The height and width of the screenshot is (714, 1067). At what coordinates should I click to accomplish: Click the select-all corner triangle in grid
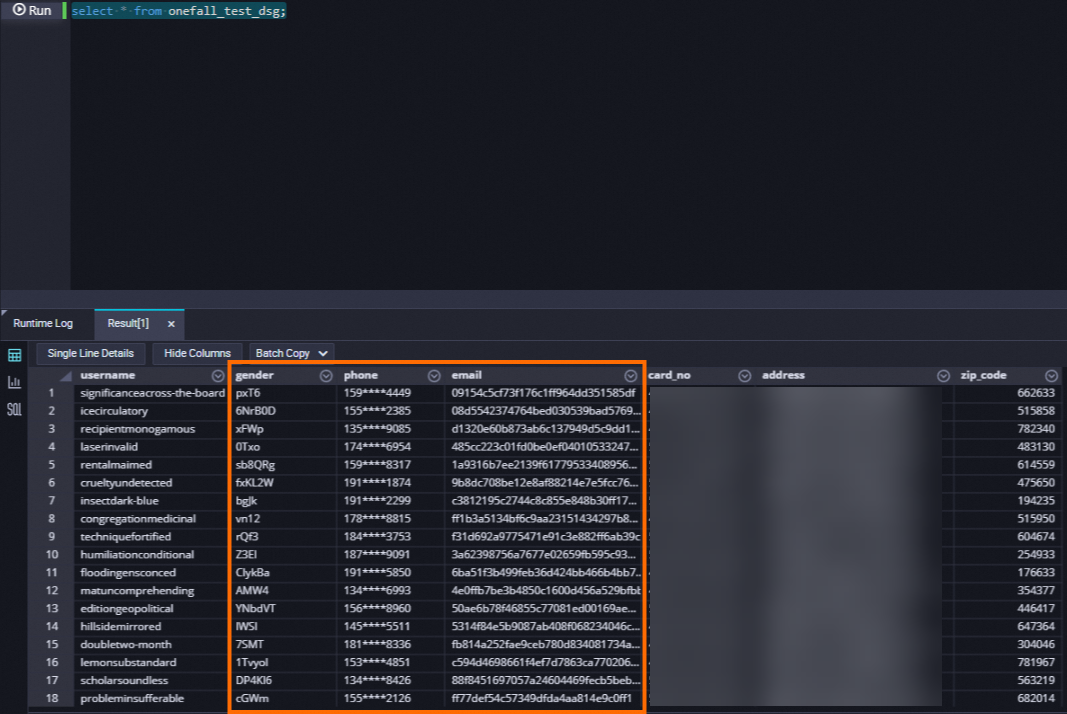(x=66, y=376)
